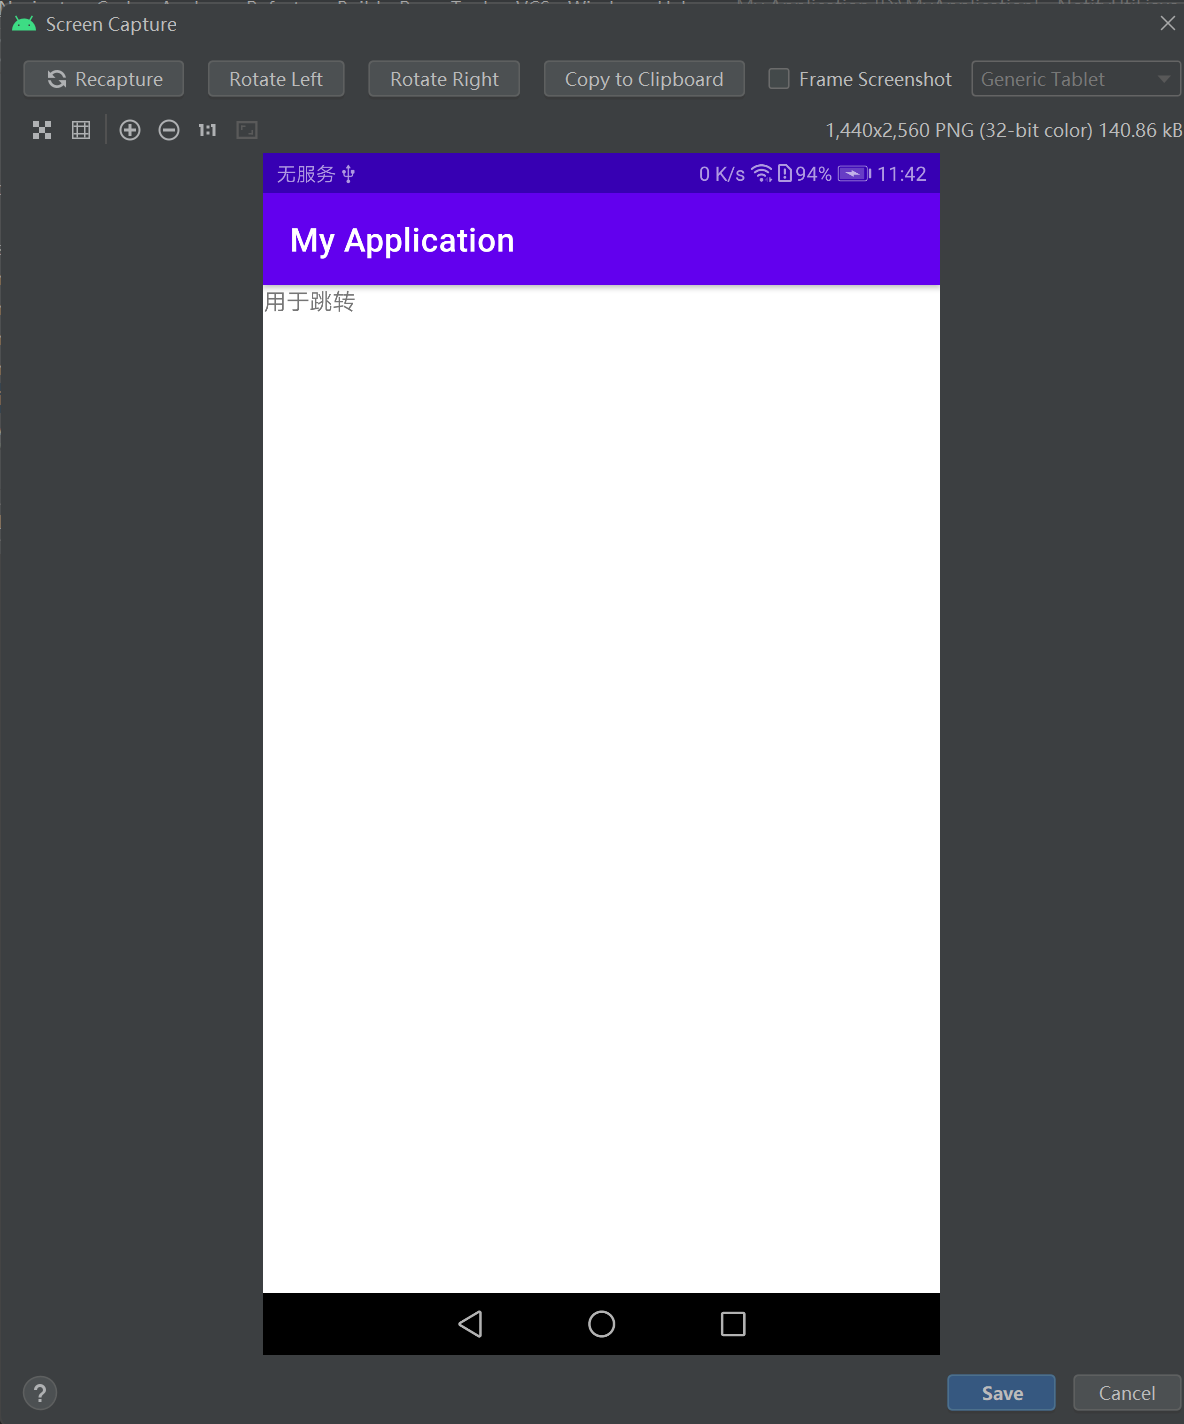Click the 0 K/s network speed text
This screenshot has height=1424, width=1184.
722,174
